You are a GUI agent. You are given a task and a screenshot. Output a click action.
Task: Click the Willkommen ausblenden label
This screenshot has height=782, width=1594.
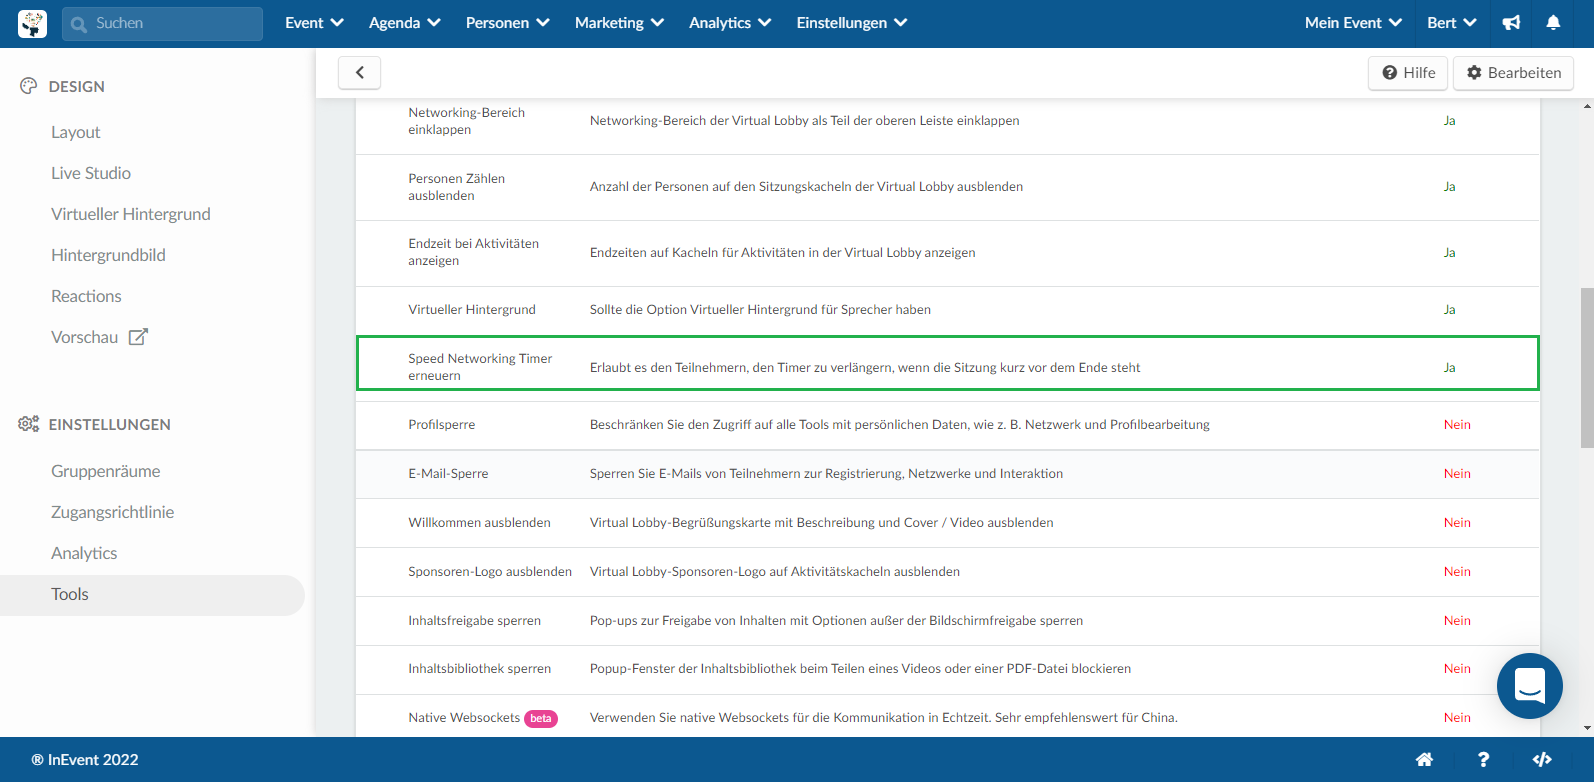(479, 523)
